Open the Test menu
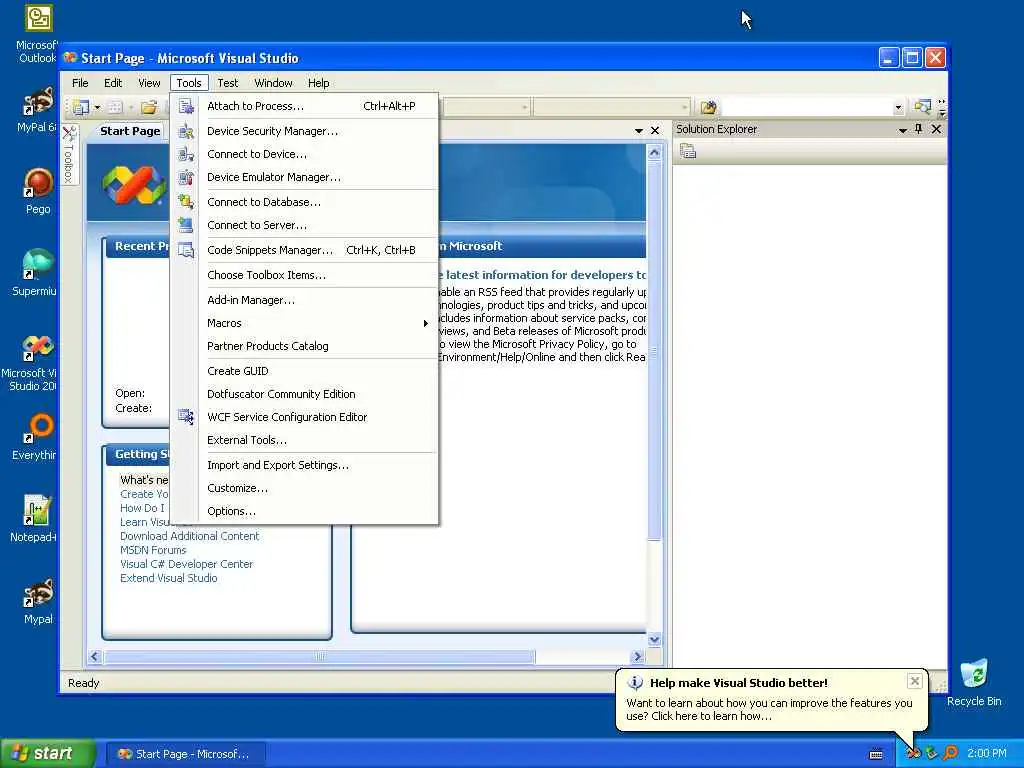The width and height of the screenshot is (1024, 768). pyautogui.click(x=227, y=83)
